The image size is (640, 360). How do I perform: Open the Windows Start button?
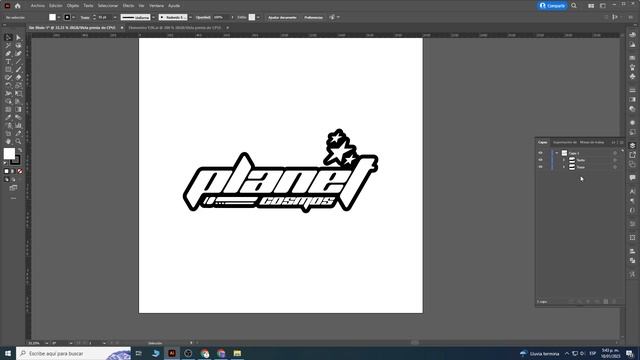click(x=8, y=353)
